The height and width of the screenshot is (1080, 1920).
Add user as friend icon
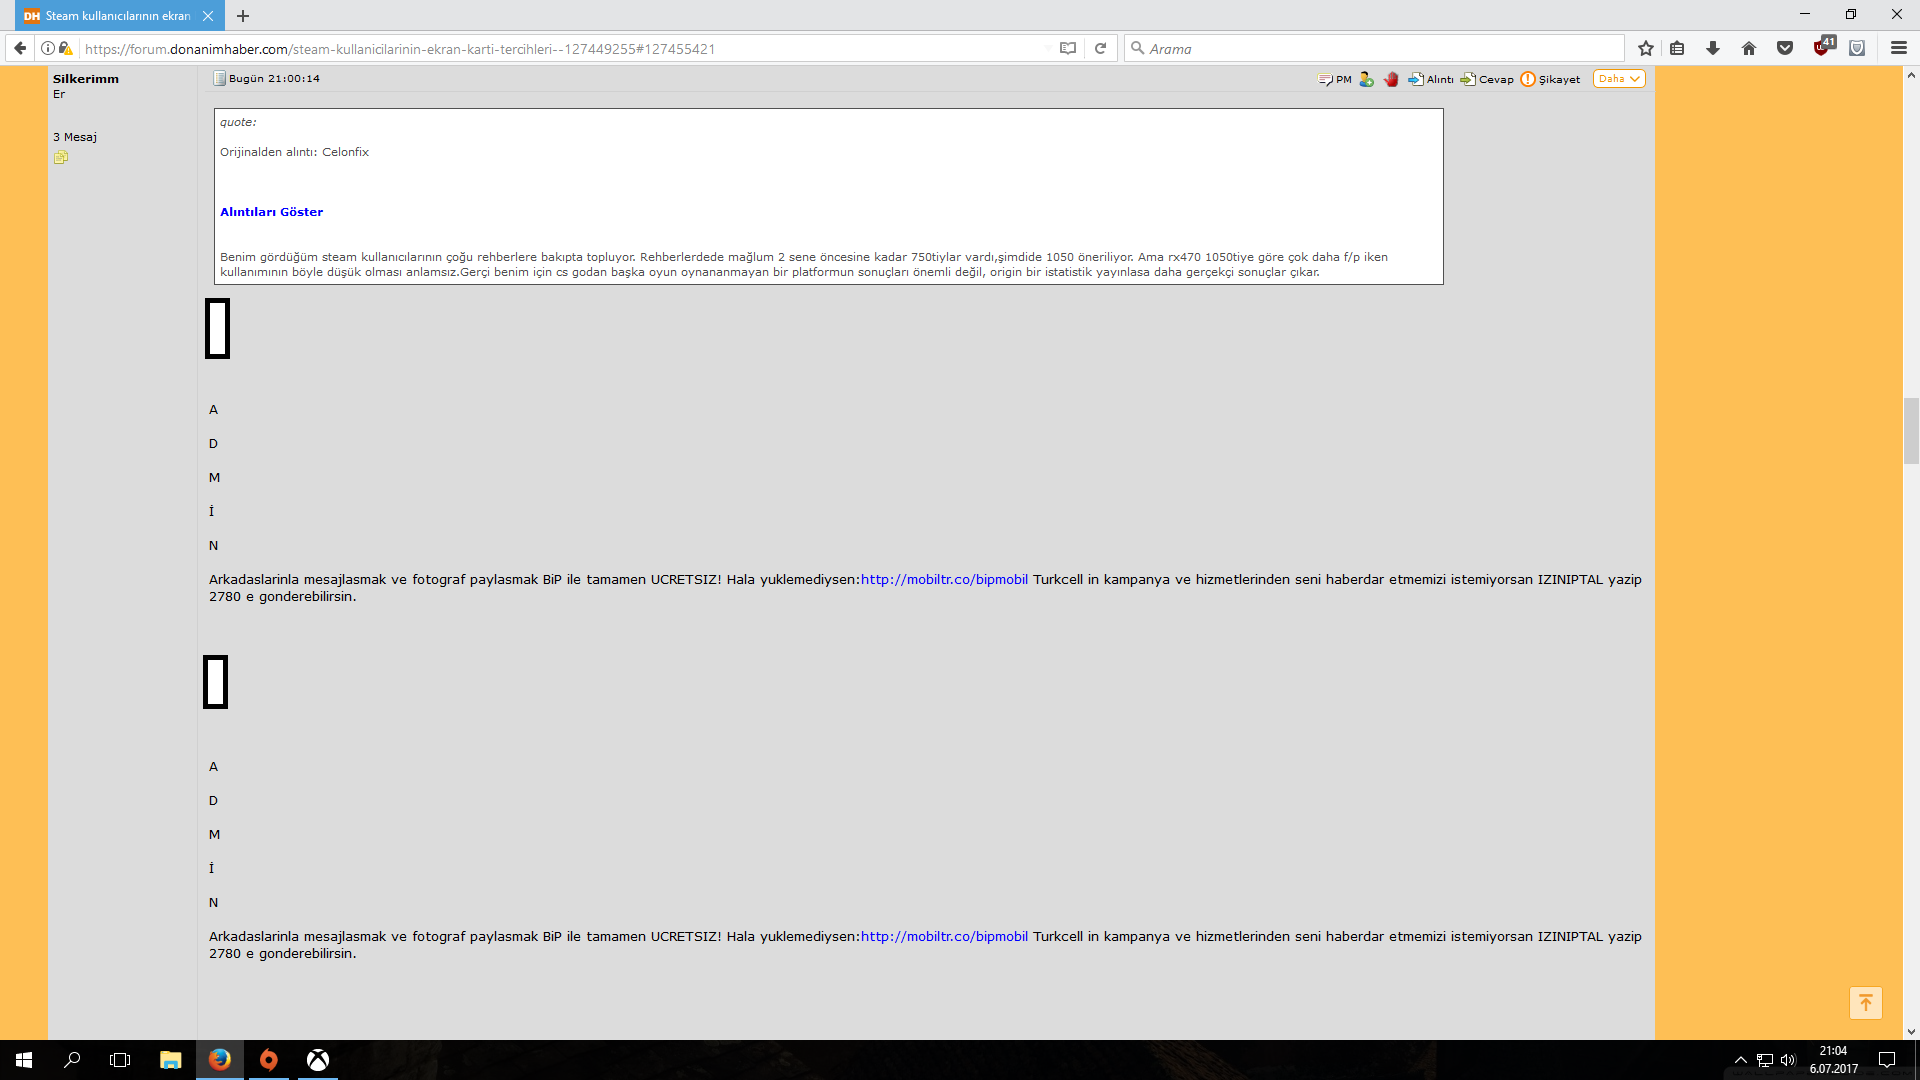pyautogui.click(x=1367, y=79)
